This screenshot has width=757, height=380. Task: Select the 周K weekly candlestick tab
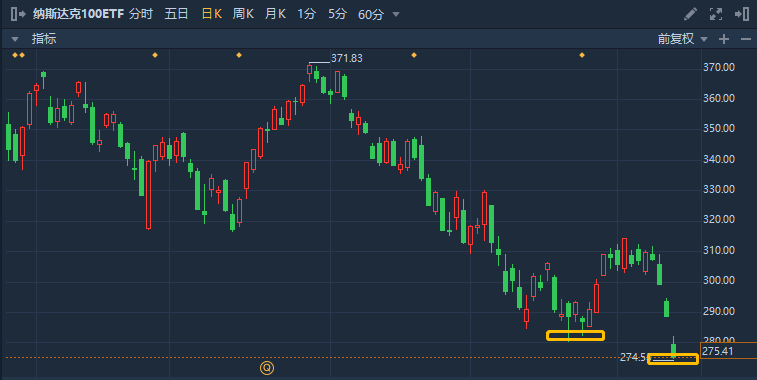243,14
